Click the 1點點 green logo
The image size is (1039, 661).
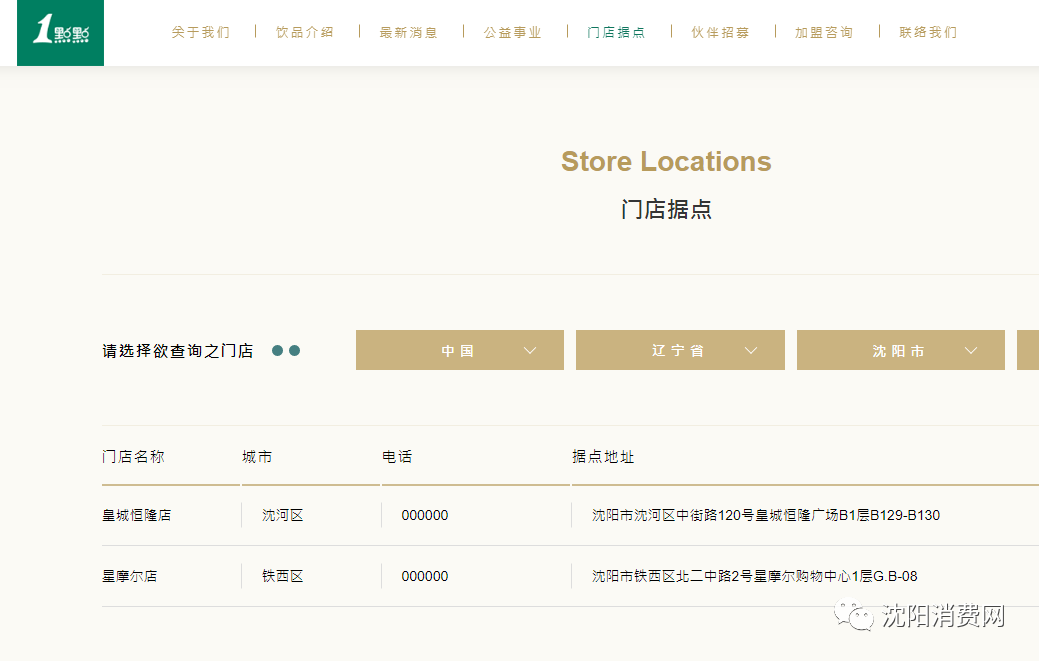[x=60, y=32]
